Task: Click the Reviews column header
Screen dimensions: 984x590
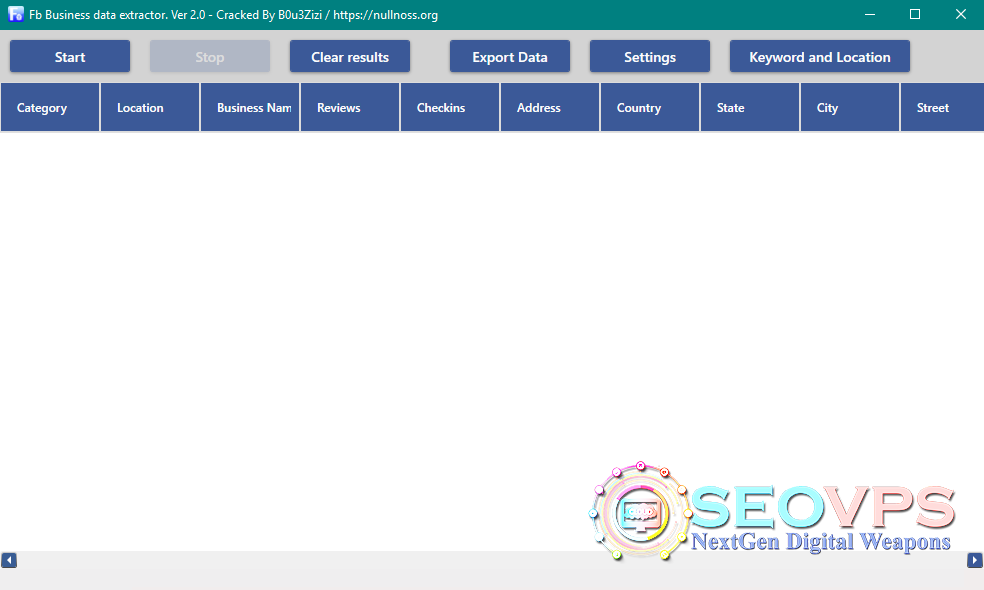Action: coord(350,107)
